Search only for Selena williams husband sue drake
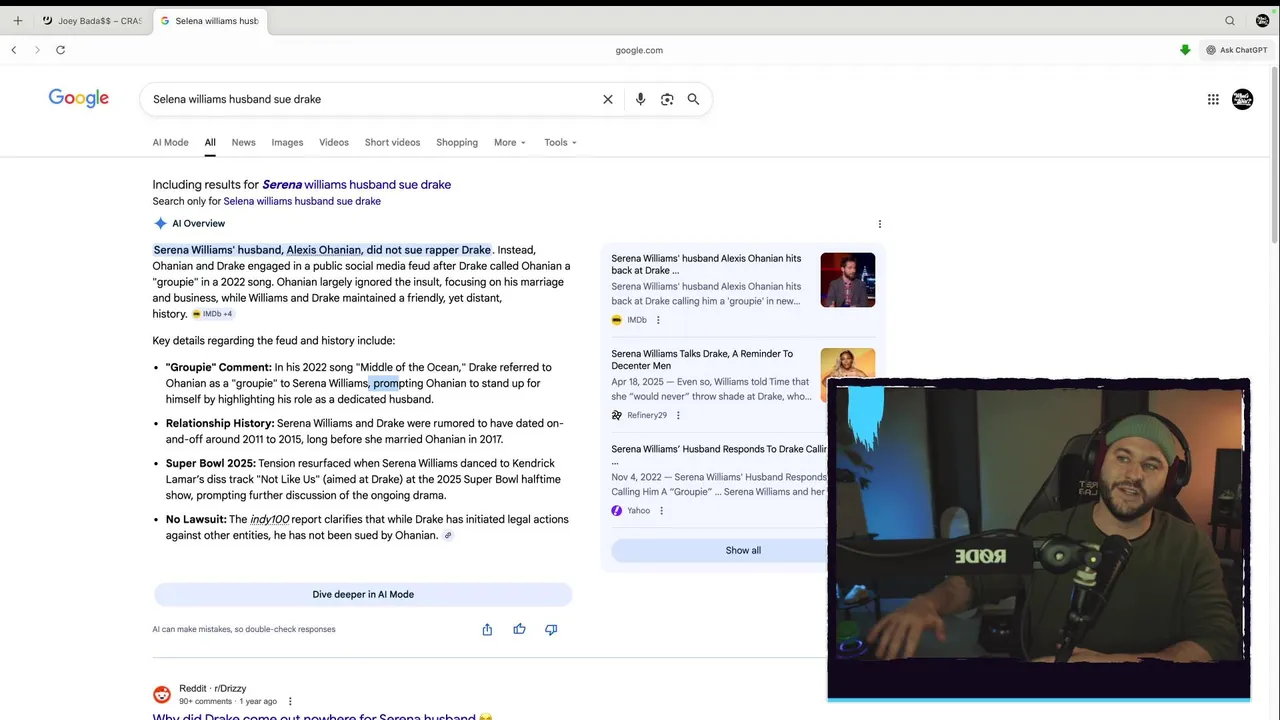The height and width of the screenshot is (720, 1280). 302,201
